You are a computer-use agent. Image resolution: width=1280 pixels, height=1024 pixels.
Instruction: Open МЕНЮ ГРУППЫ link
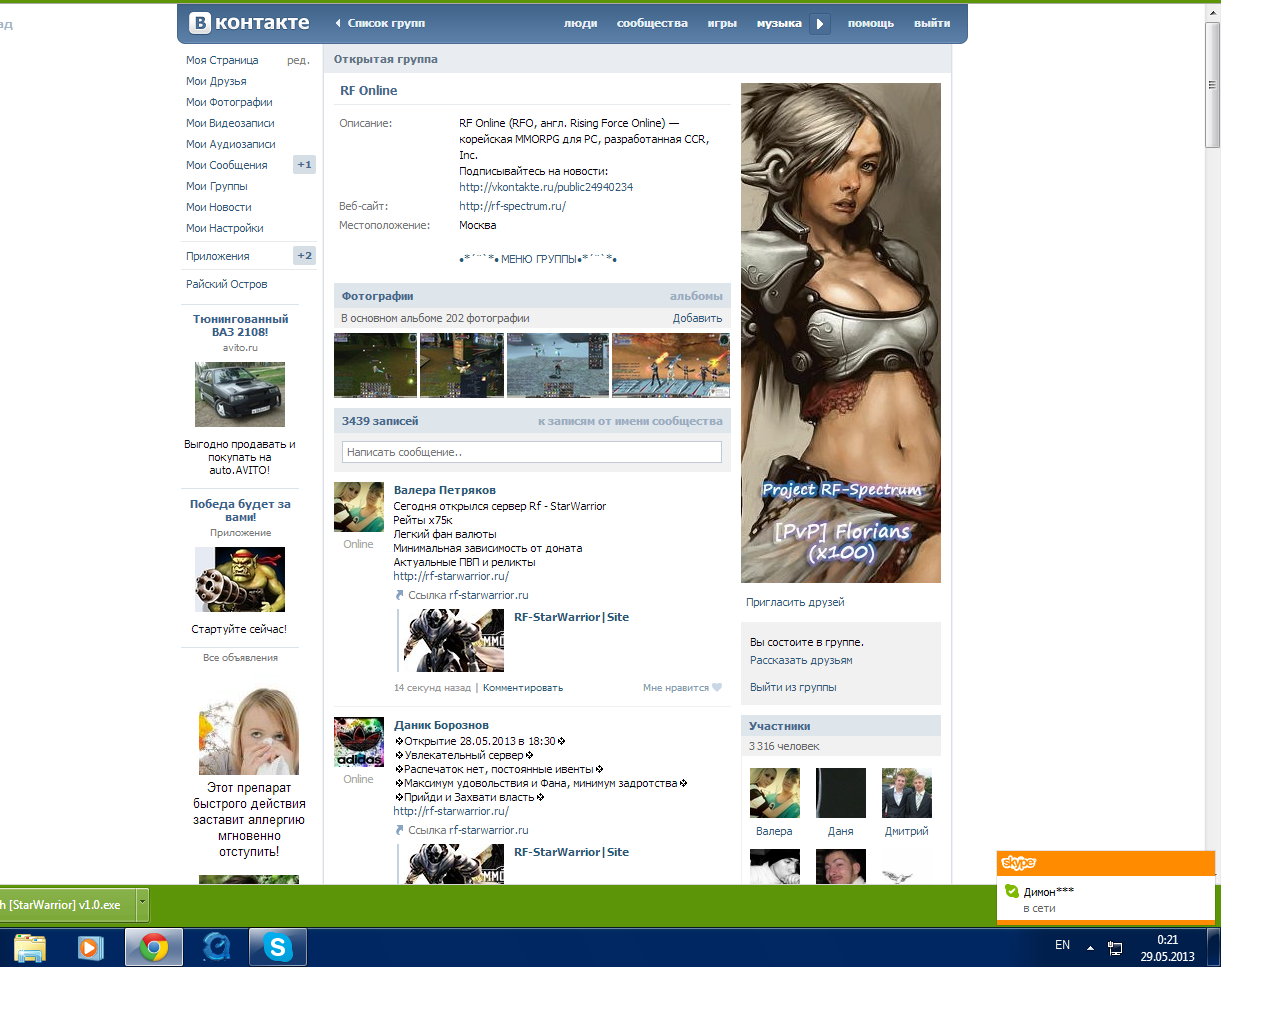tap(538, 259)
